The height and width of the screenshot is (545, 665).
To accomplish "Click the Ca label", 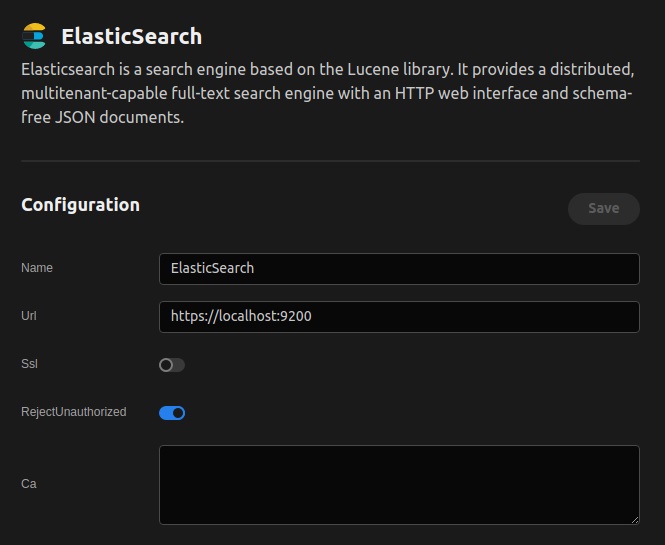I will pyautogui.click(x=29, y=484).
